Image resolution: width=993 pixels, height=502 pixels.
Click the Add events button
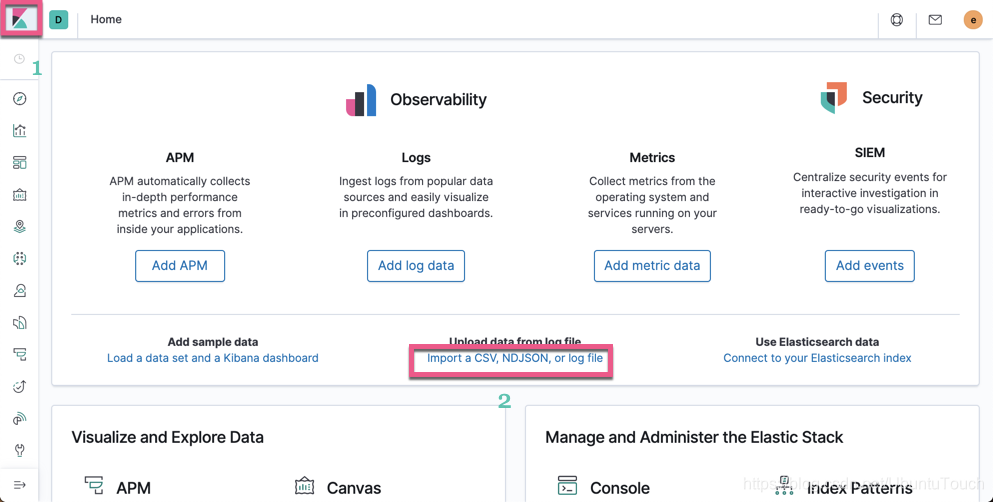(870, 266)
